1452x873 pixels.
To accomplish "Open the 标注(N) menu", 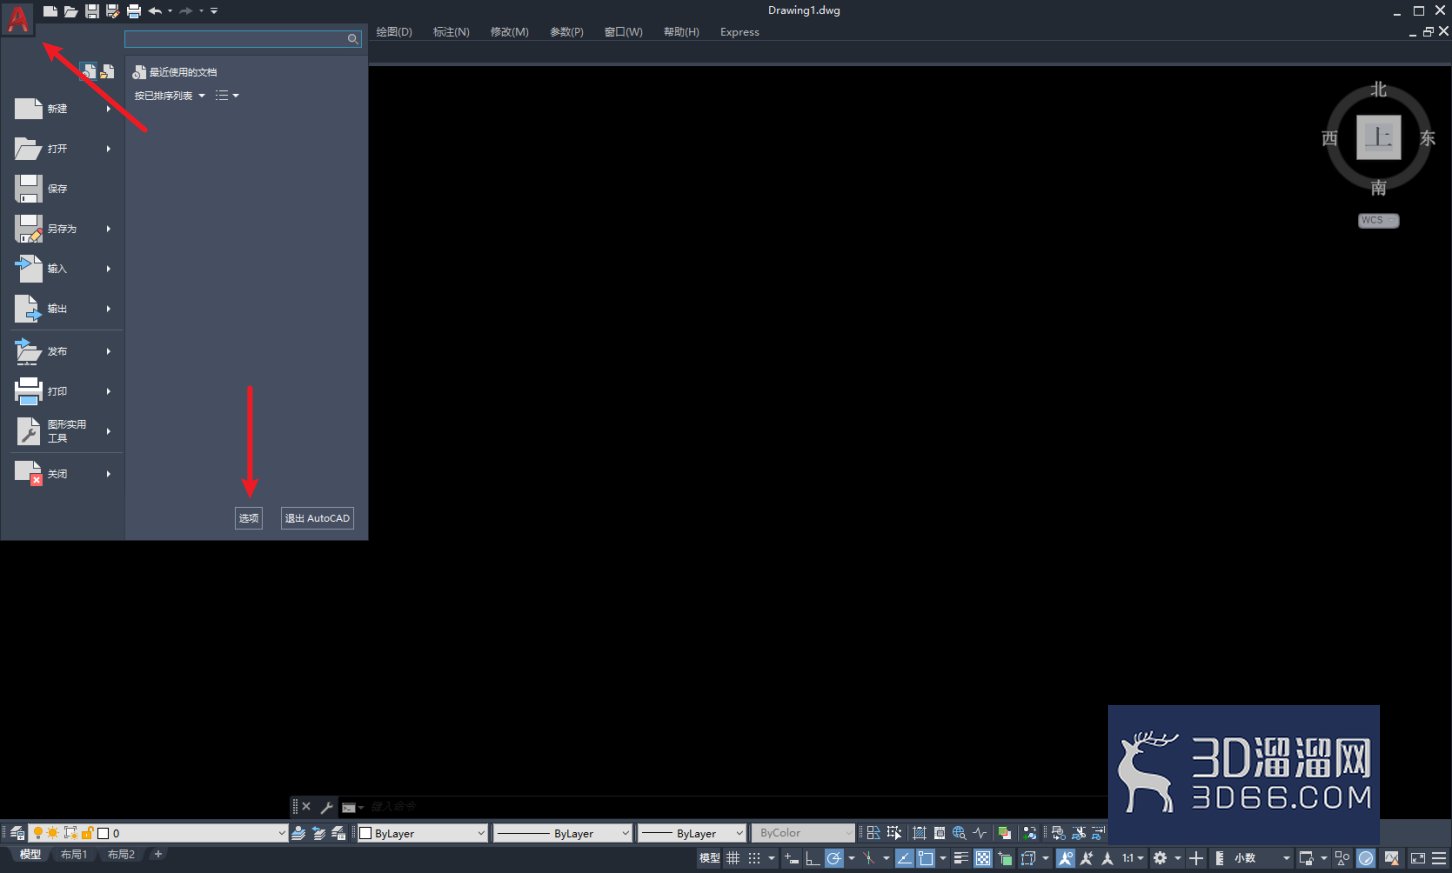I will [451, 32].
